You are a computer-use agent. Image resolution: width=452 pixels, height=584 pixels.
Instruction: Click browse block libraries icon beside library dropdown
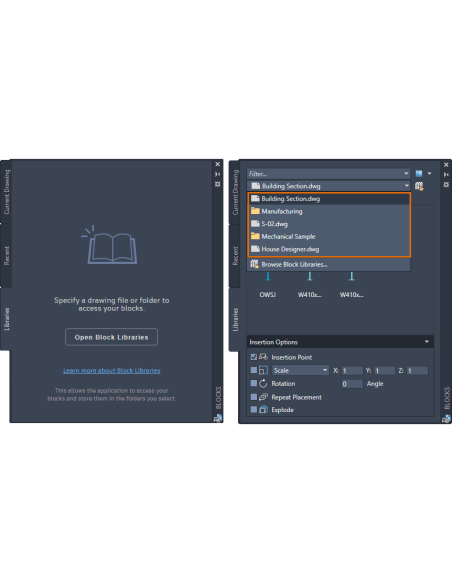419,186
